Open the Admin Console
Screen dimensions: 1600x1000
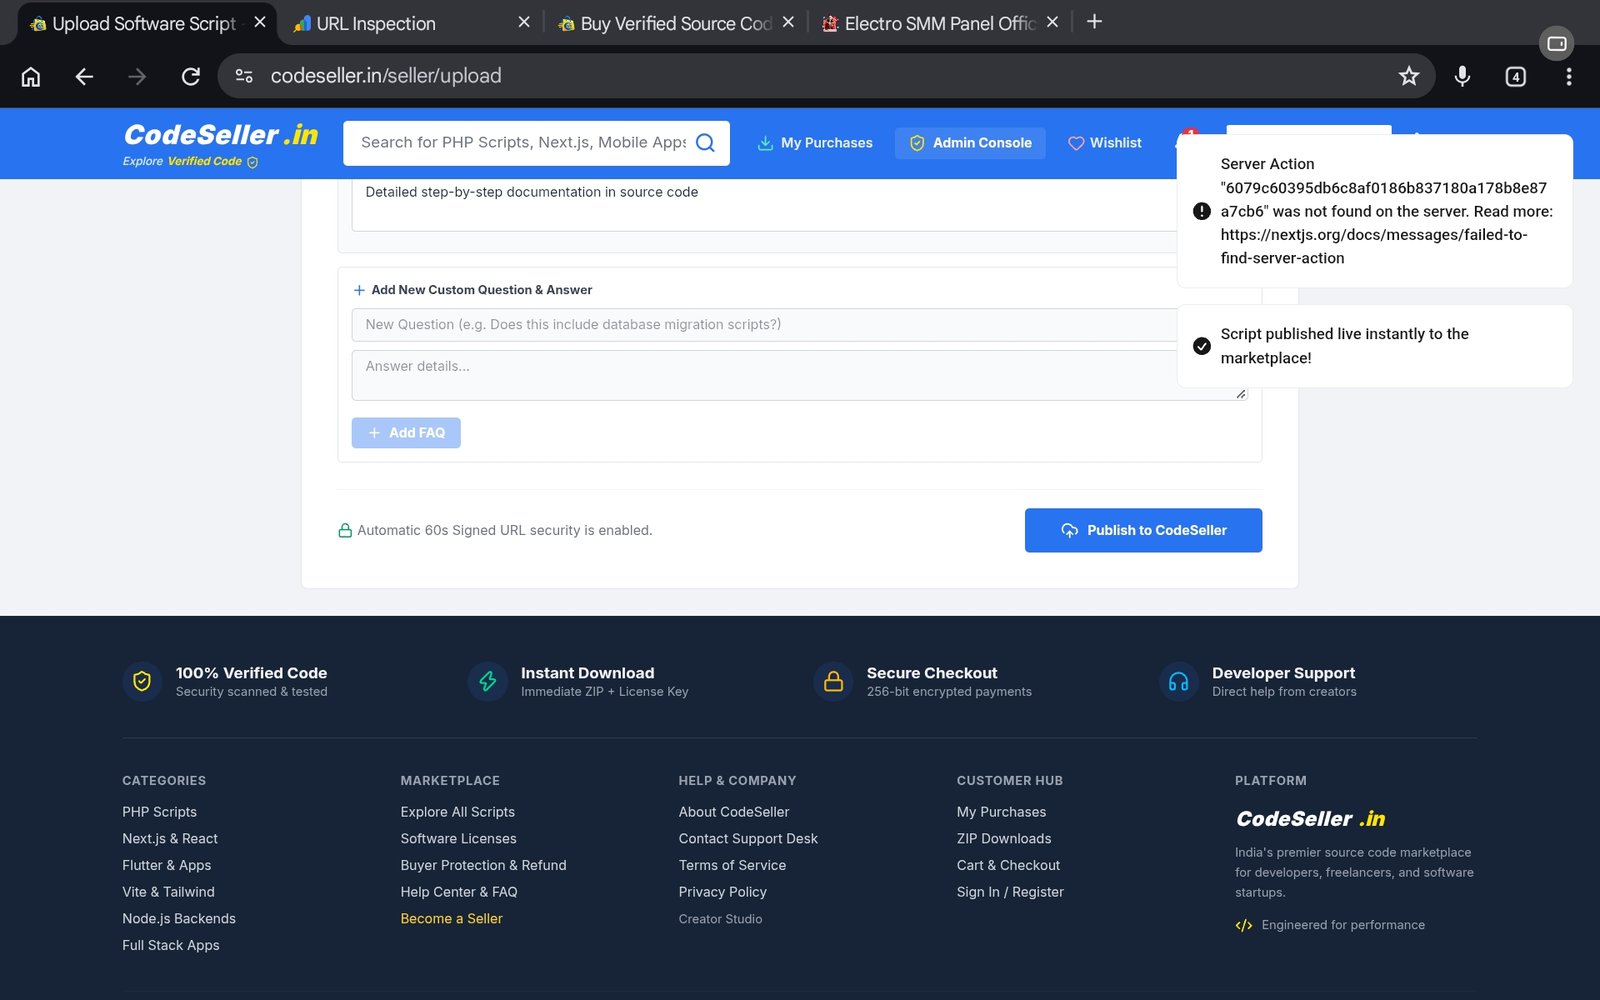point(970,143)
